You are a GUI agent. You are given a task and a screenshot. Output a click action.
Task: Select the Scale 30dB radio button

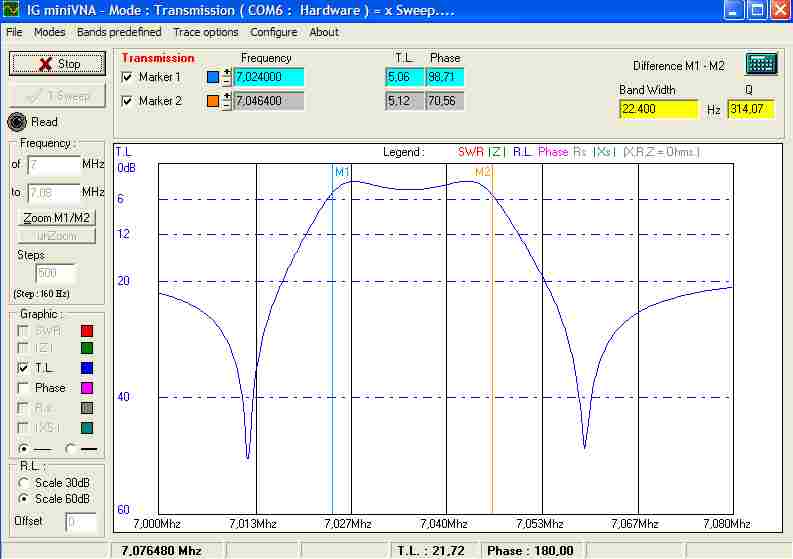[x=25, y=483]
